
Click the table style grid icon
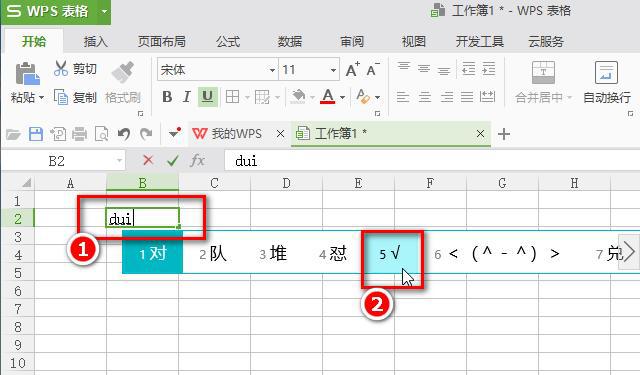point(262,97)
